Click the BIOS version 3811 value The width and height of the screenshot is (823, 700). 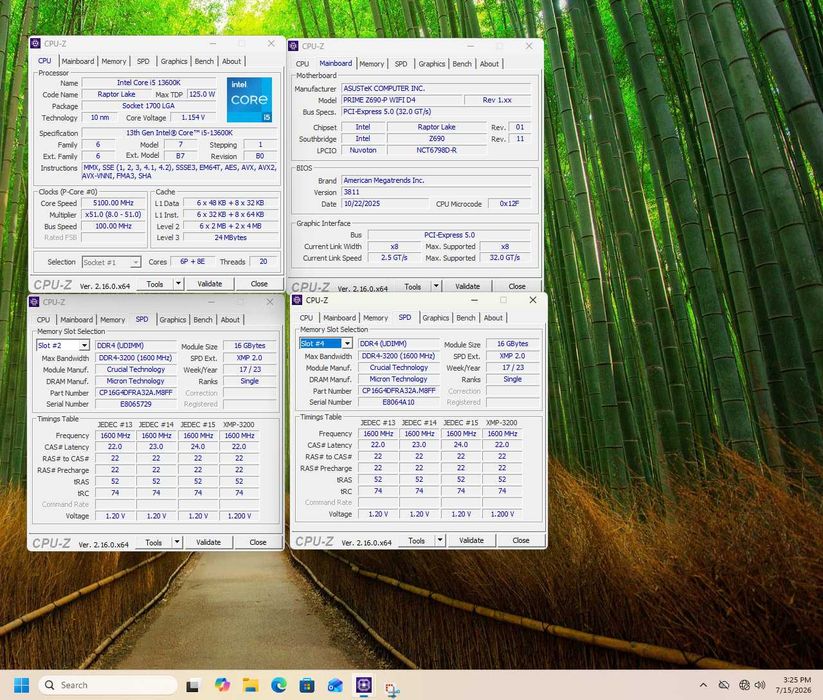(x=435, y=192)
